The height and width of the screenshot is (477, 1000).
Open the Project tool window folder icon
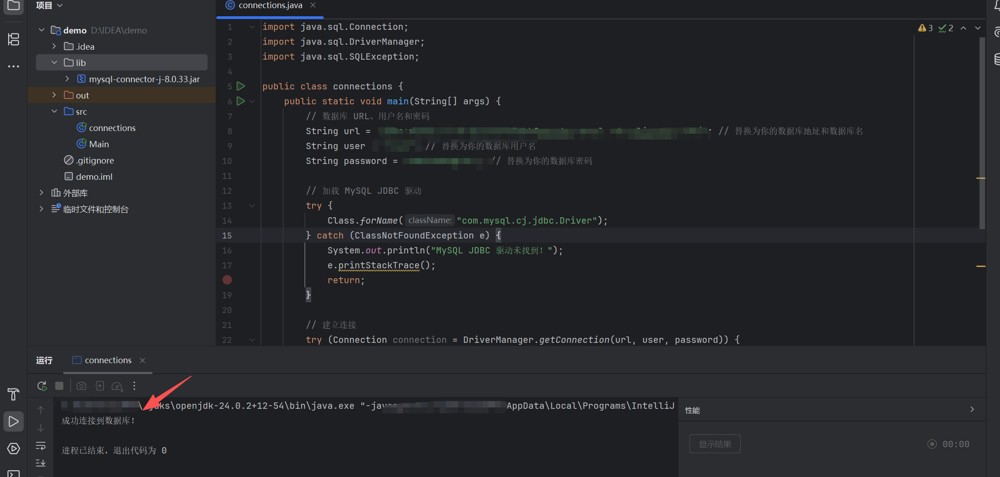[x=13, y=6]
